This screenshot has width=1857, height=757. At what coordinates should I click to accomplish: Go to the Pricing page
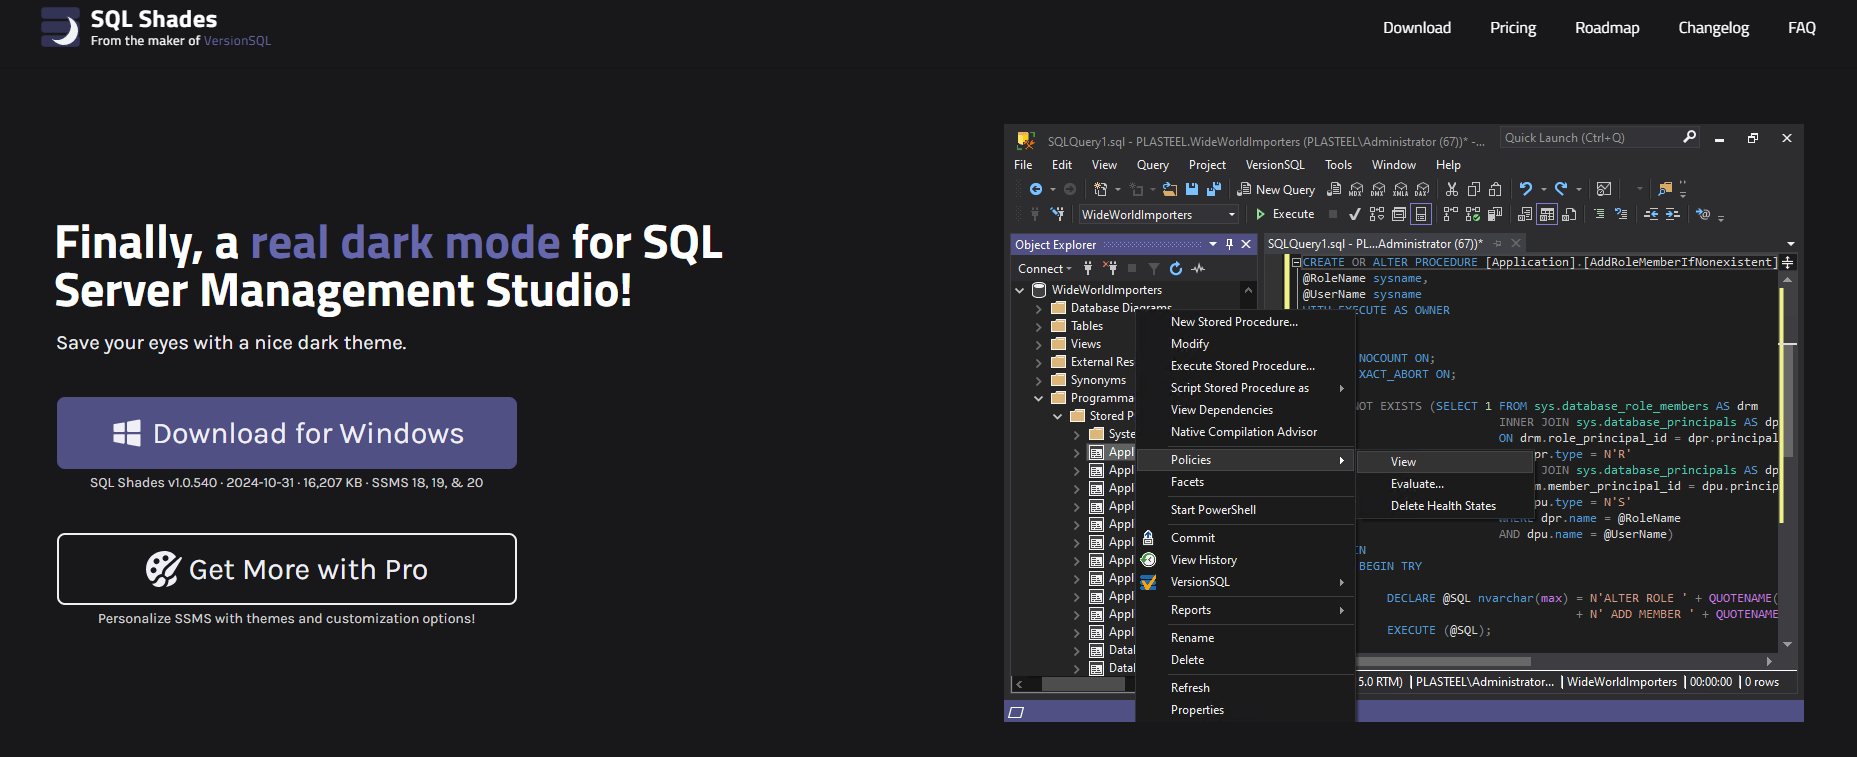pos(1513,28)
